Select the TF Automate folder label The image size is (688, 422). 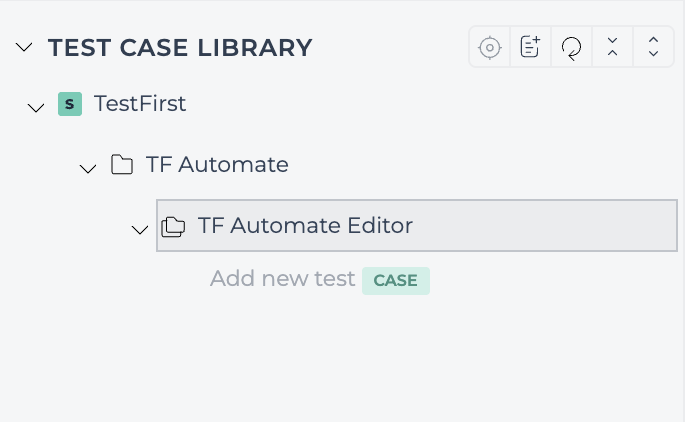217,165
